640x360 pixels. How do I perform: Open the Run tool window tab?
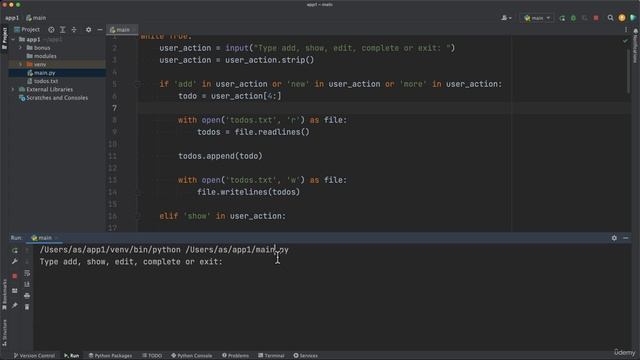pyautogui.click(x=71, y=356)
